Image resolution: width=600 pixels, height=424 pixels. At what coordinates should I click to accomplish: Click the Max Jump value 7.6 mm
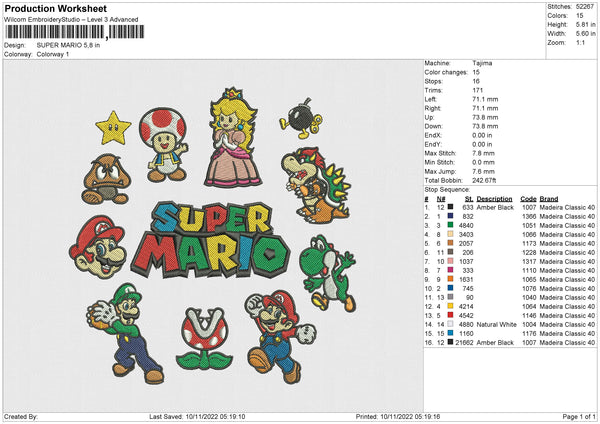[483, 171]
